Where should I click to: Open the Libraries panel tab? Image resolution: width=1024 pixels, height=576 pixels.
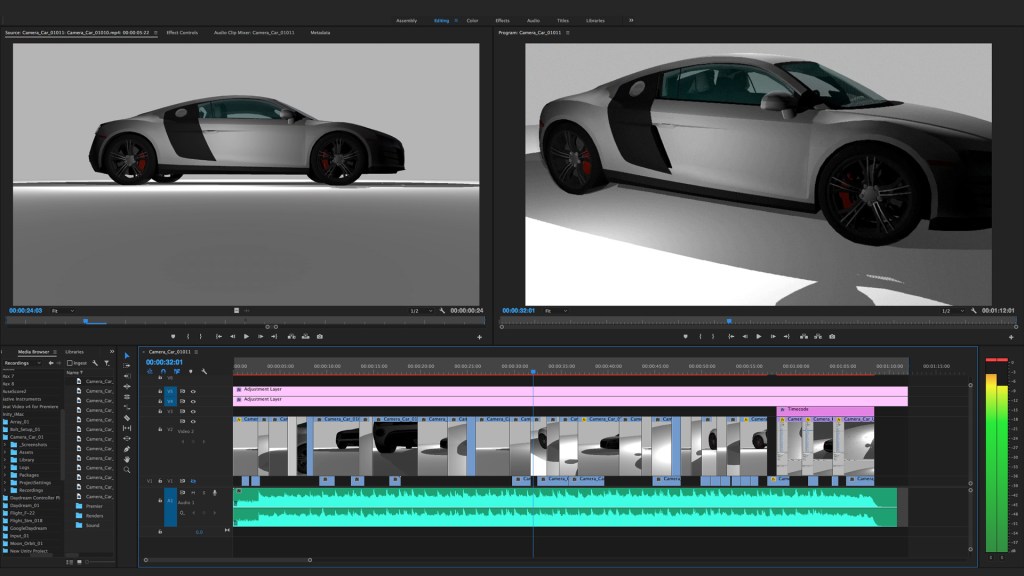[x=75, y=352]
